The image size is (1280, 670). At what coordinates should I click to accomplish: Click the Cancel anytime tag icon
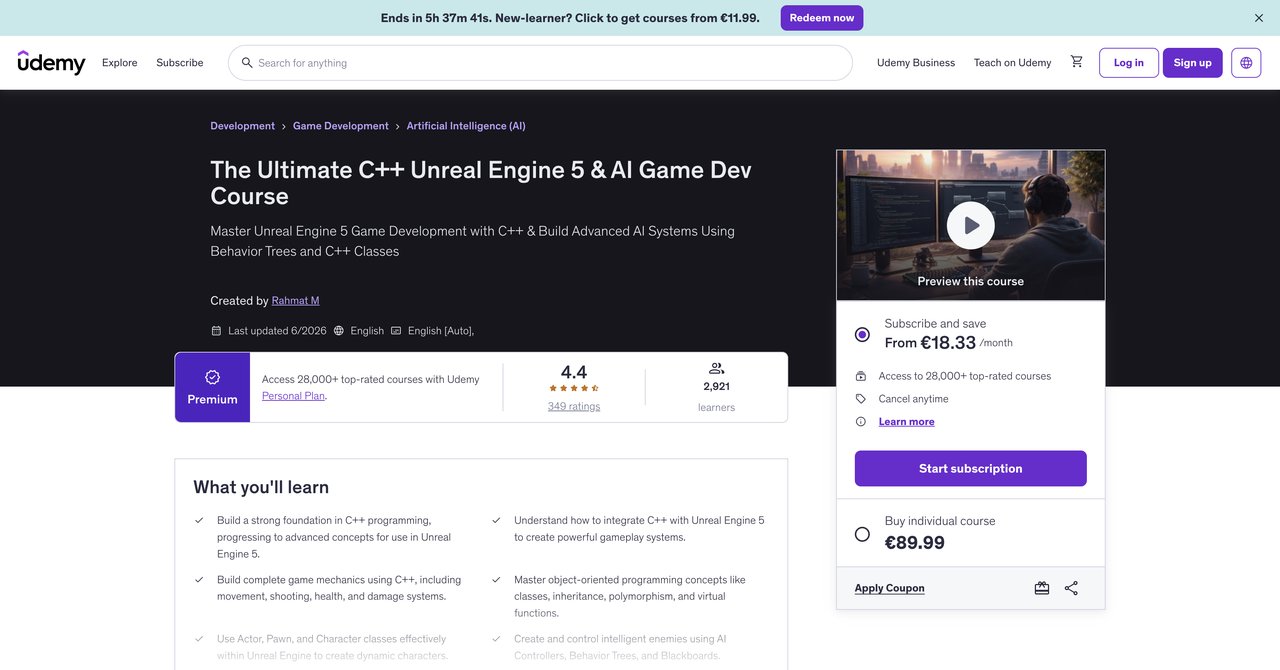pos(861,399)
